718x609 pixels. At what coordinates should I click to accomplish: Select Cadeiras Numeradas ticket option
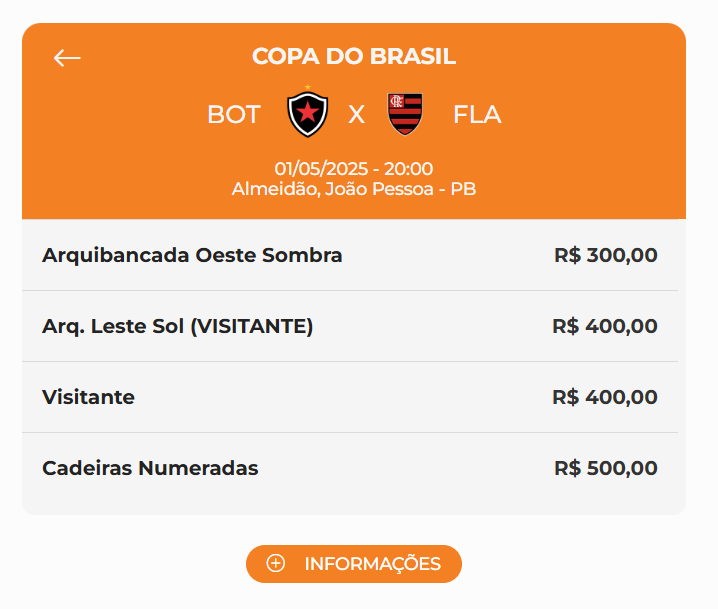coord(150,468)
